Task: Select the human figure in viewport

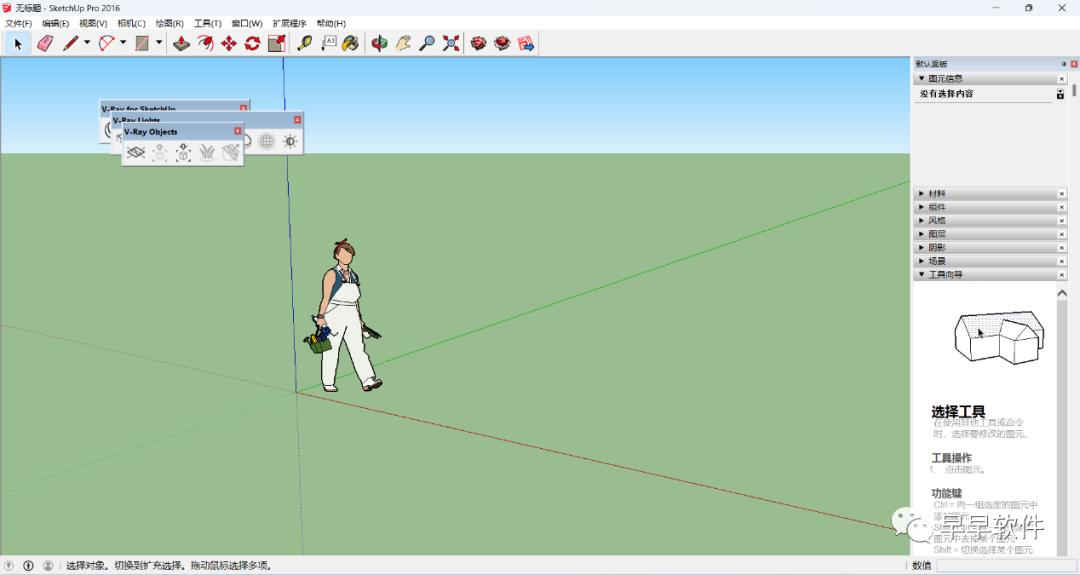Action: [343, 317]
